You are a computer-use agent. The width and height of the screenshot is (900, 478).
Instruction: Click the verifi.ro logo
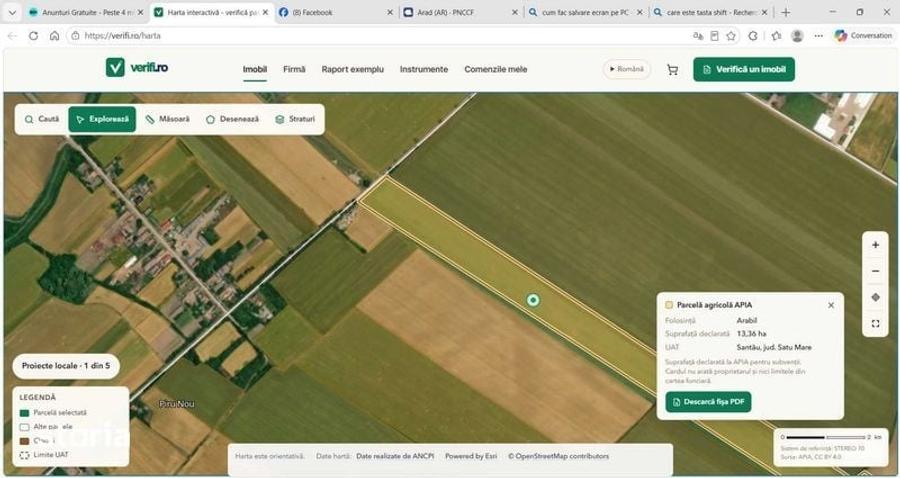click(137, 68)
